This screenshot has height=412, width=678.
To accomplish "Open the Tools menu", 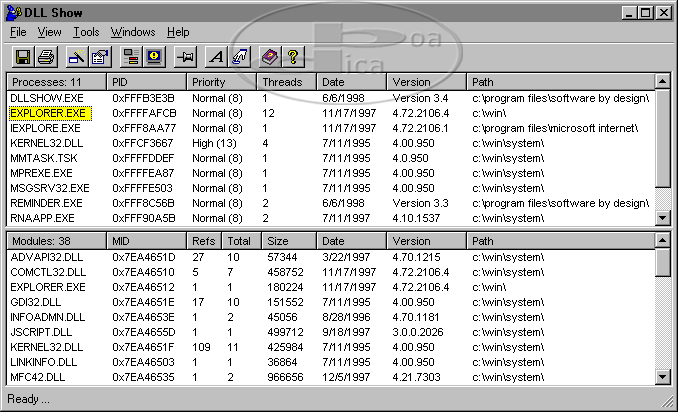I will [86, 32].
